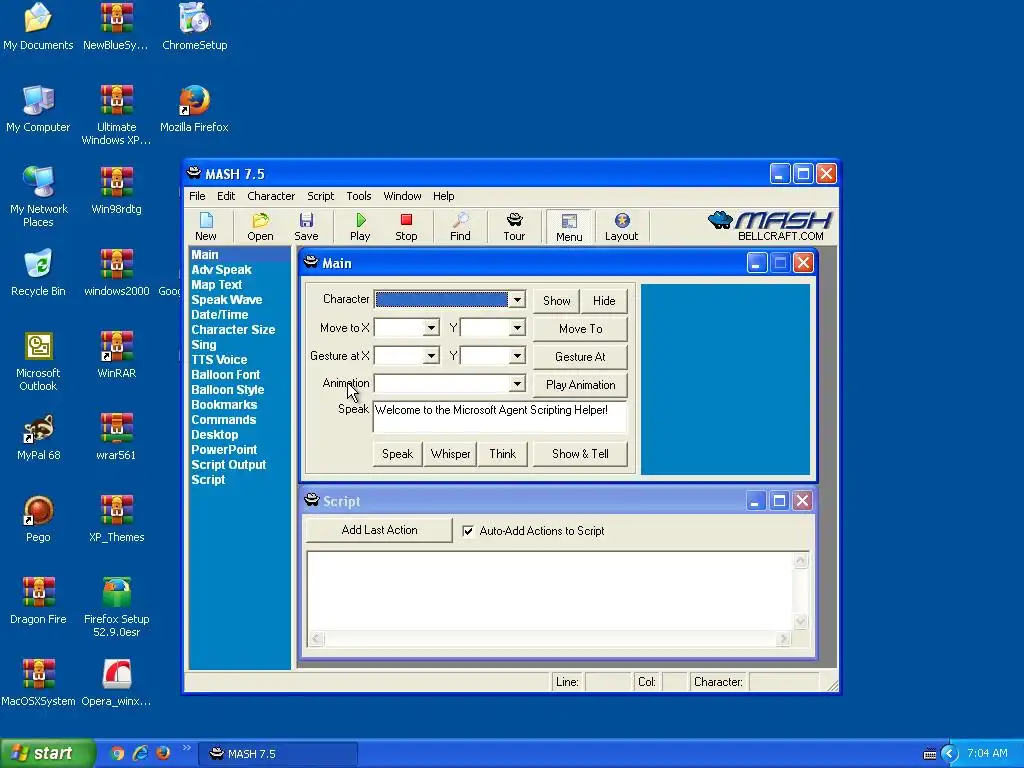Click the Layout toolbar icon
Viewport: 1024px width, 768px height.
621,227
